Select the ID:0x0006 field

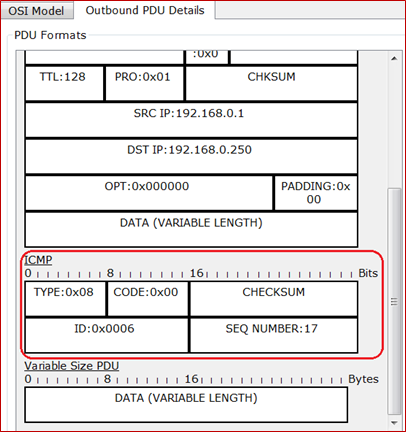click(106, 335)
